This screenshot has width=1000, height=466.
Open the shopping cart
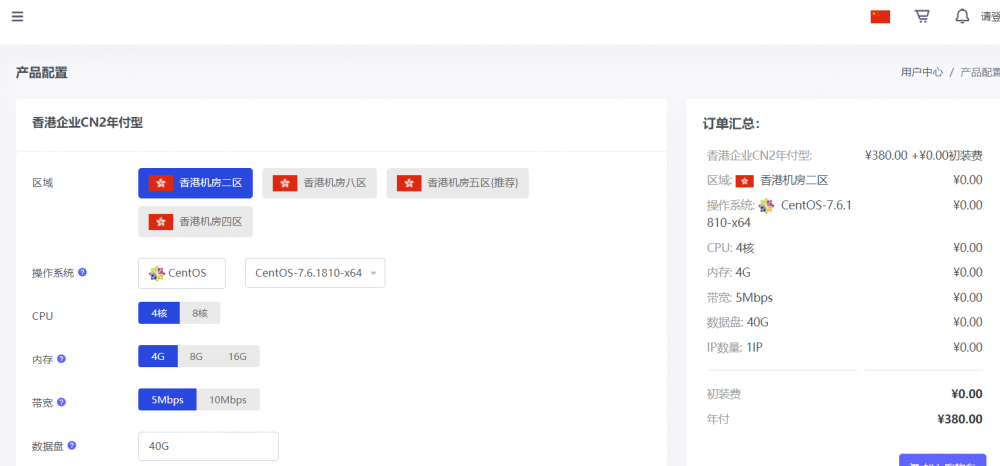pyautogui.click(x=921, y=16)
